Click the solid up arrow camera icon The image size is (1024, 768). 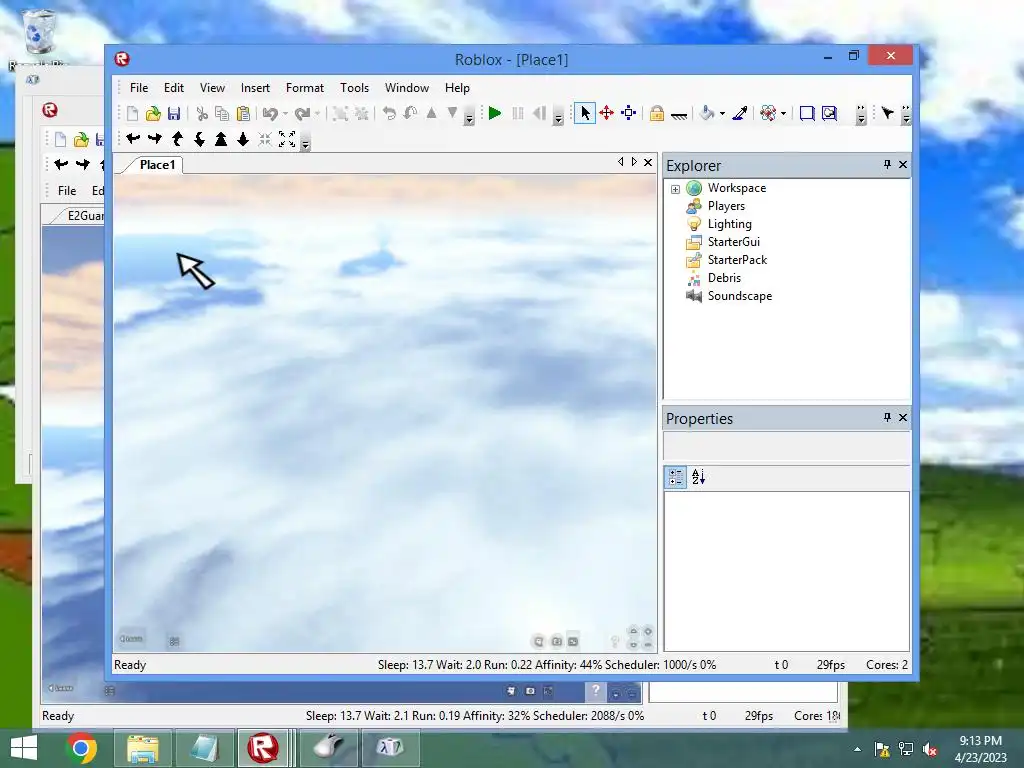(x=221, y=138)
